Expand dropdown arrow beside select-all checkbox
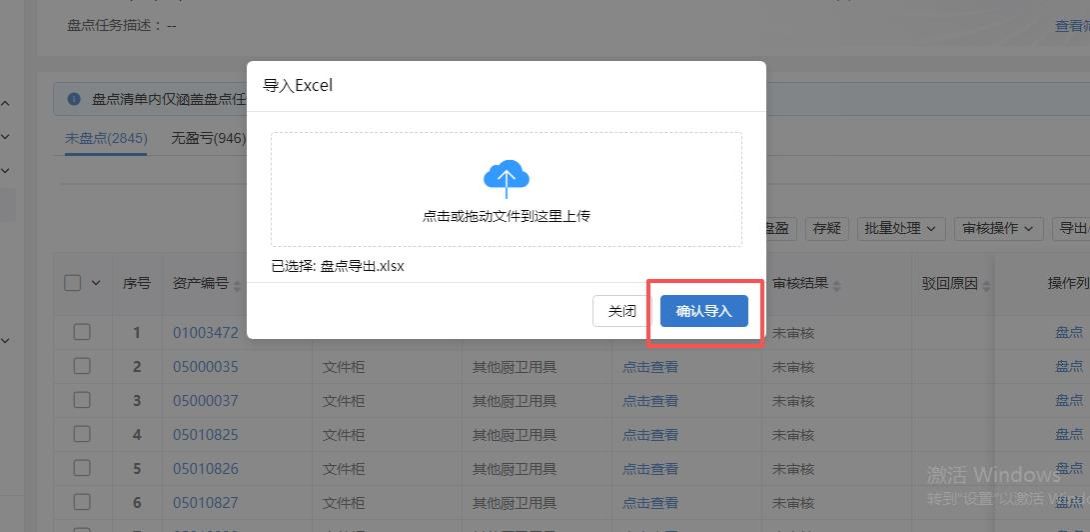Screen dimensions: 1090x532 (x=96, y=283)
